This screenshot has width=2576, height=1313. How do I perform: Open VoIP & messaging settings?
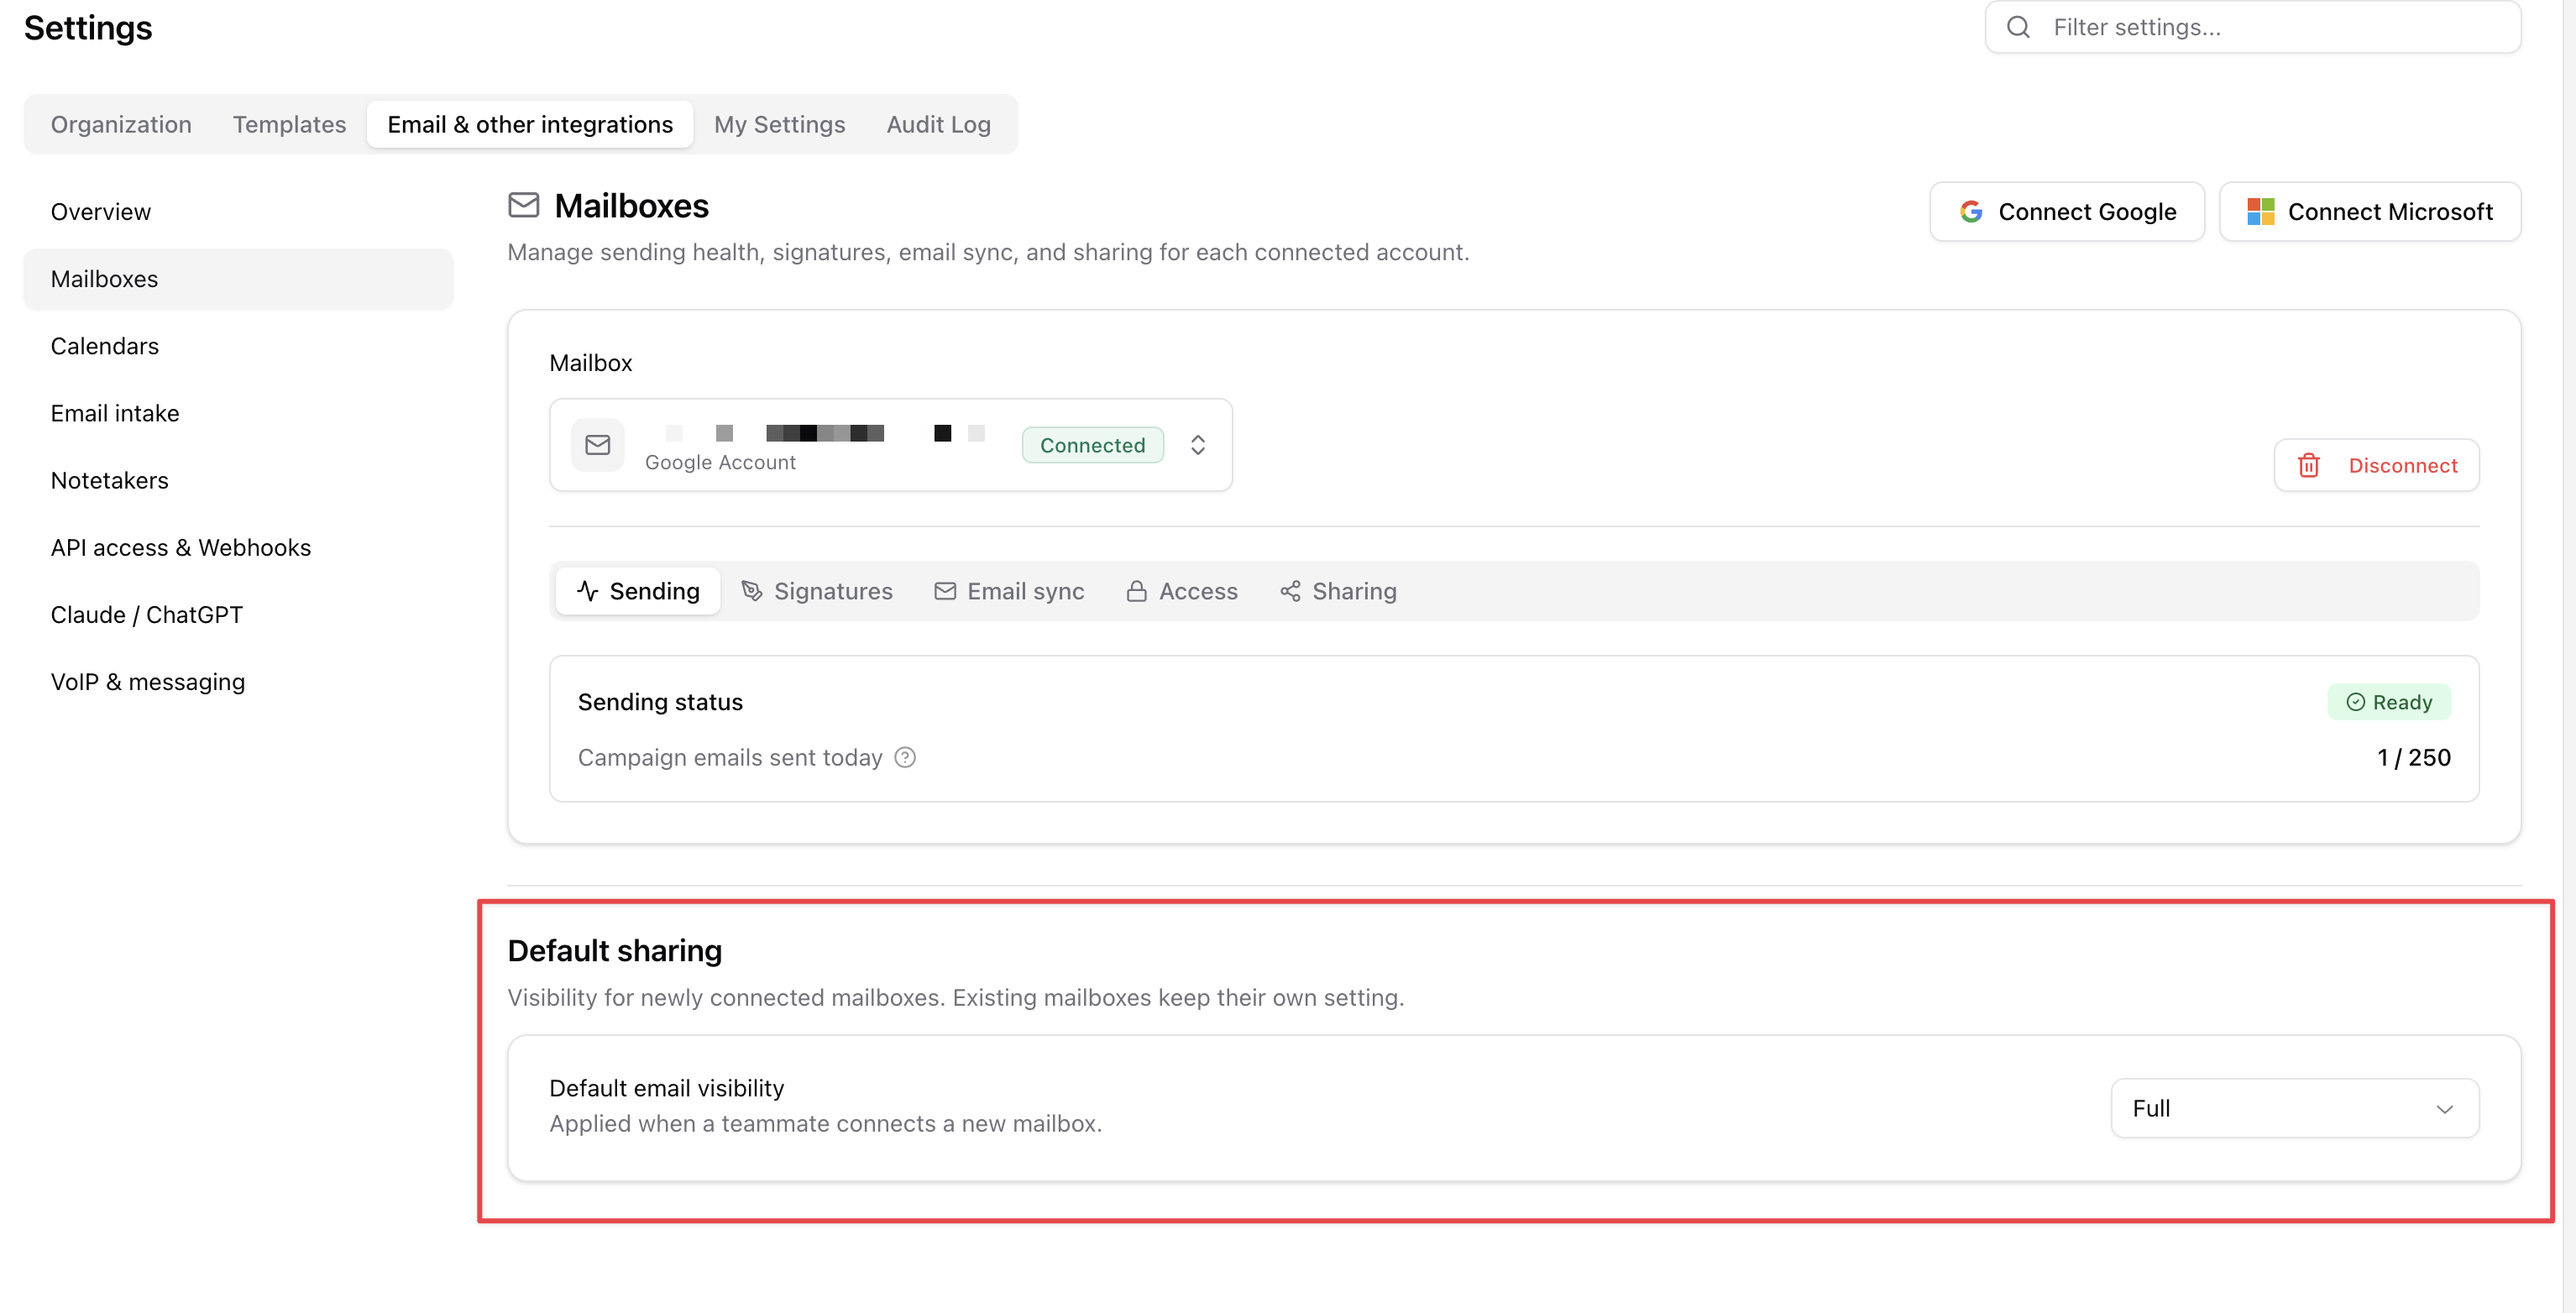(238, 681)
